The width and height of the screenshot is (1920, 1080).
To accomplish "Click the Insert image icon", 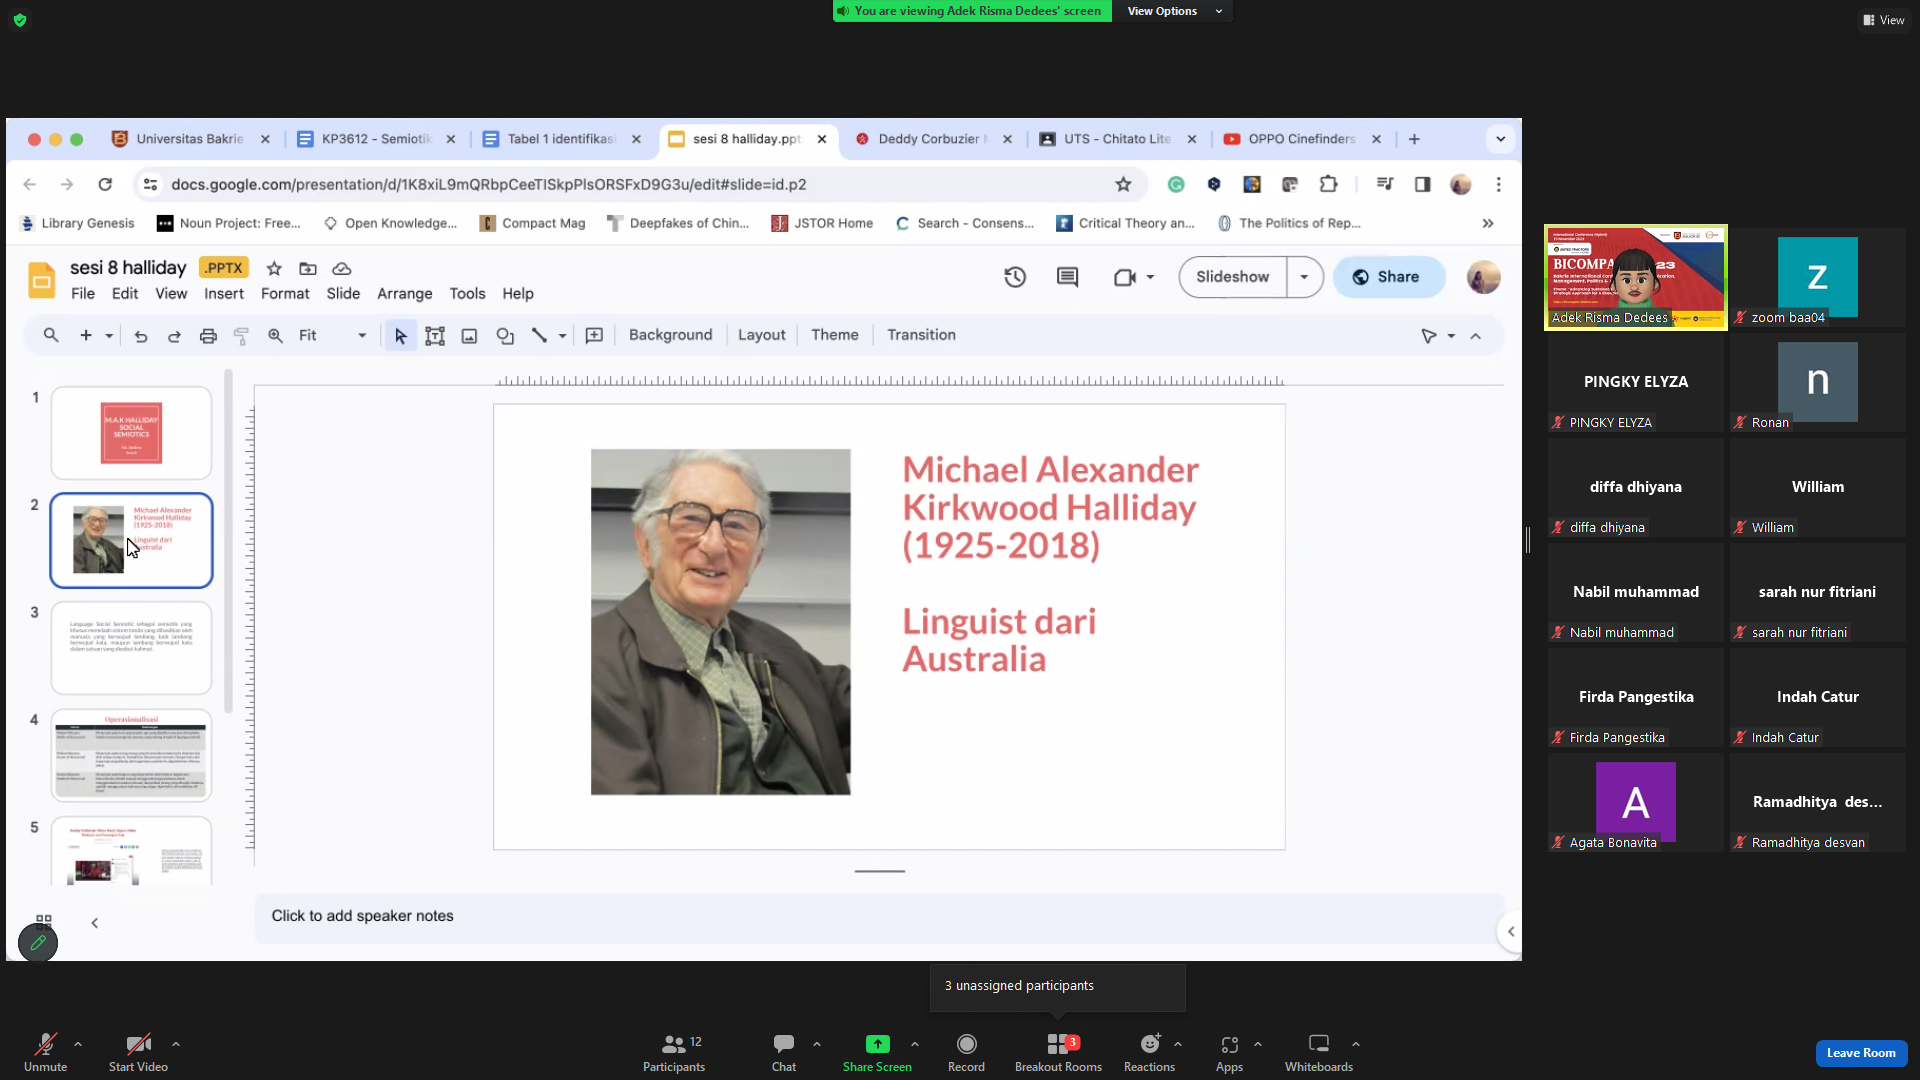I will pos(469,336).
